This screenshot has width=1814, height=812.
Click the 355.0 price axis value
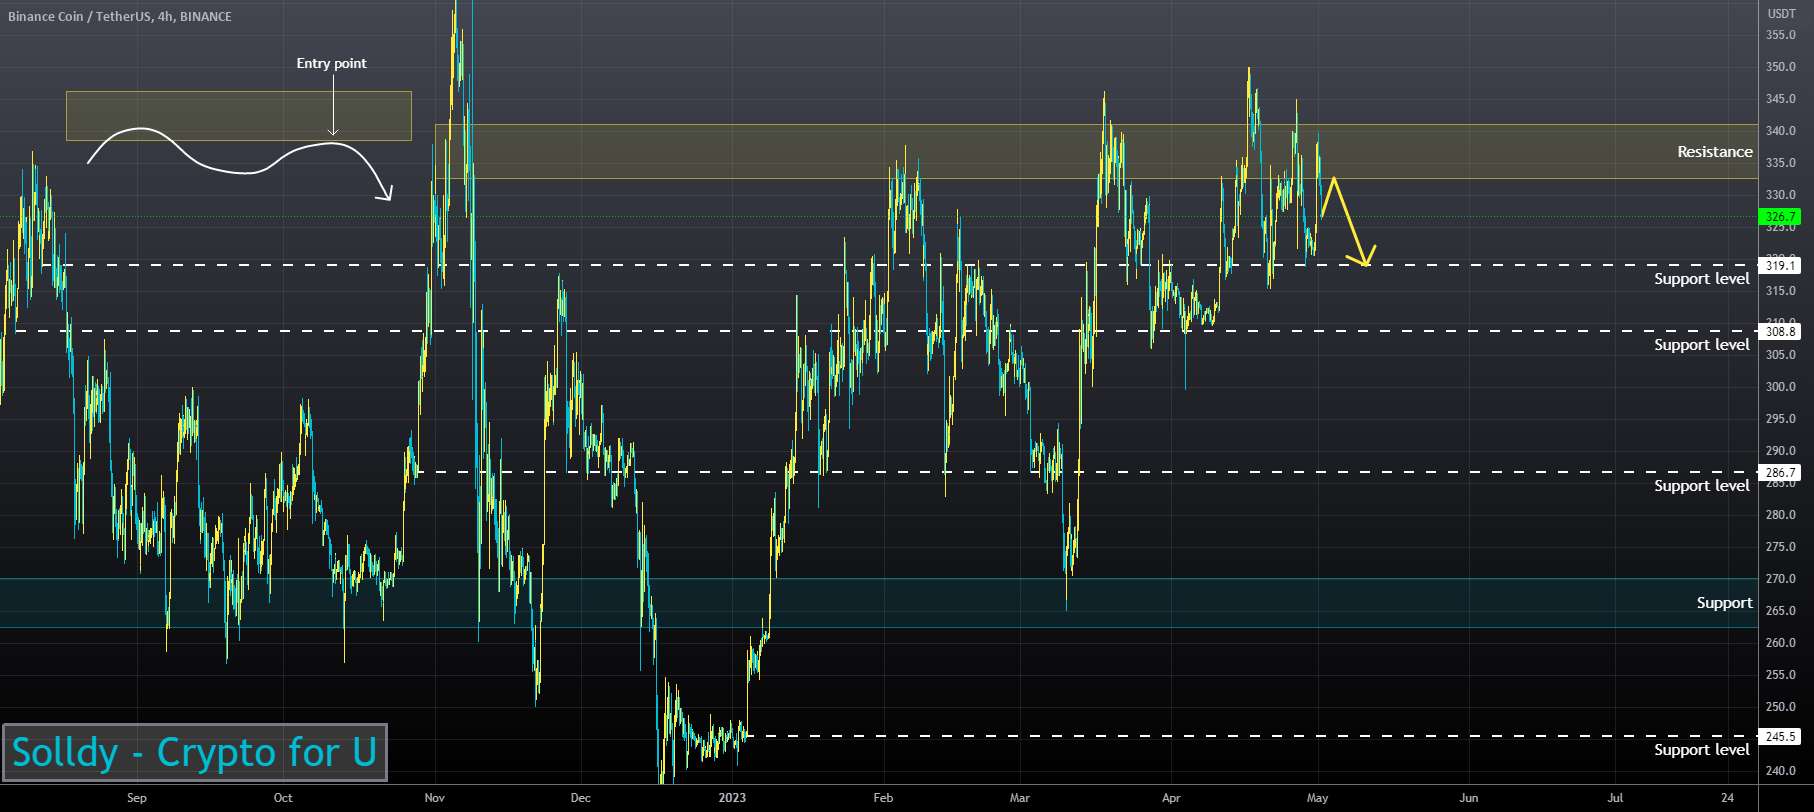point(1780,35)
